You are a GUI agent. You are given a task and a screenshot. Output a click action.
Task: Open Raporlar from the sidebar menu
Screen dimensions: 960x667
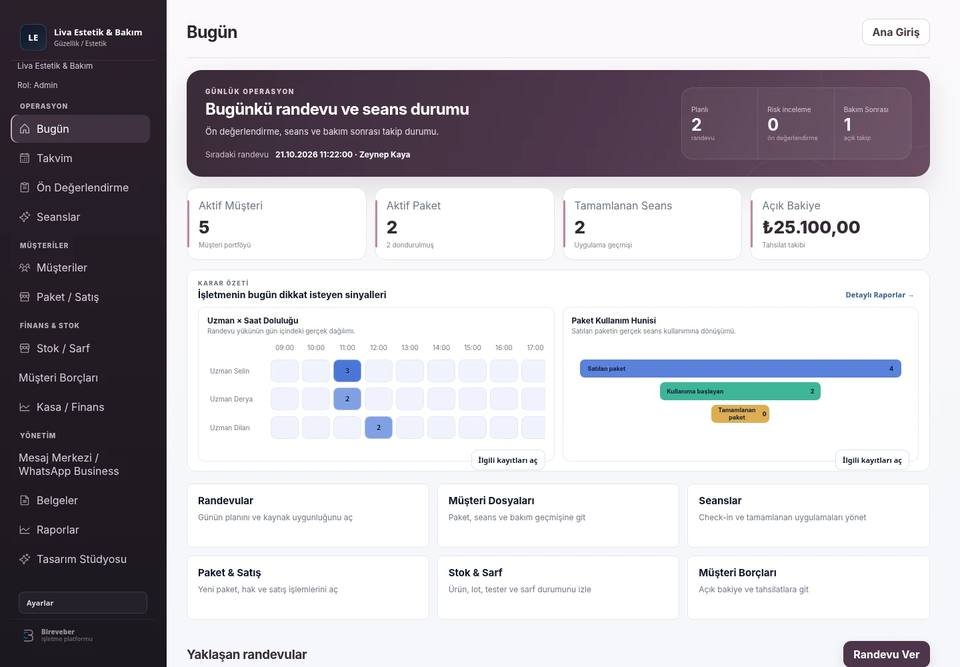(80, 530)
